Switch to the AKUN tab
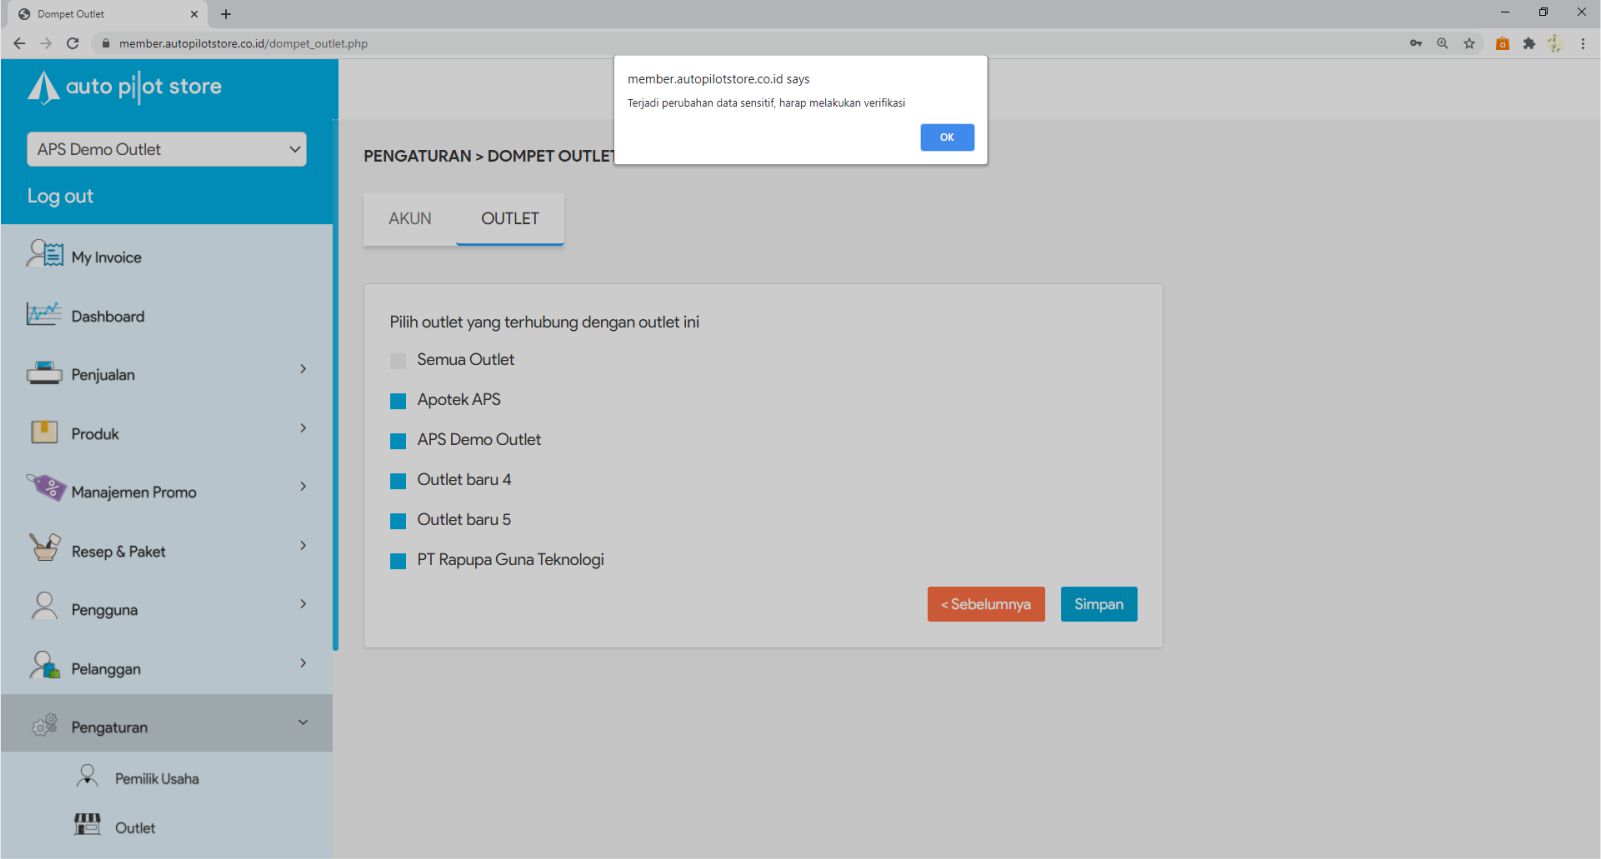This screenshot has height=859, width=1601. coord(410,218)
